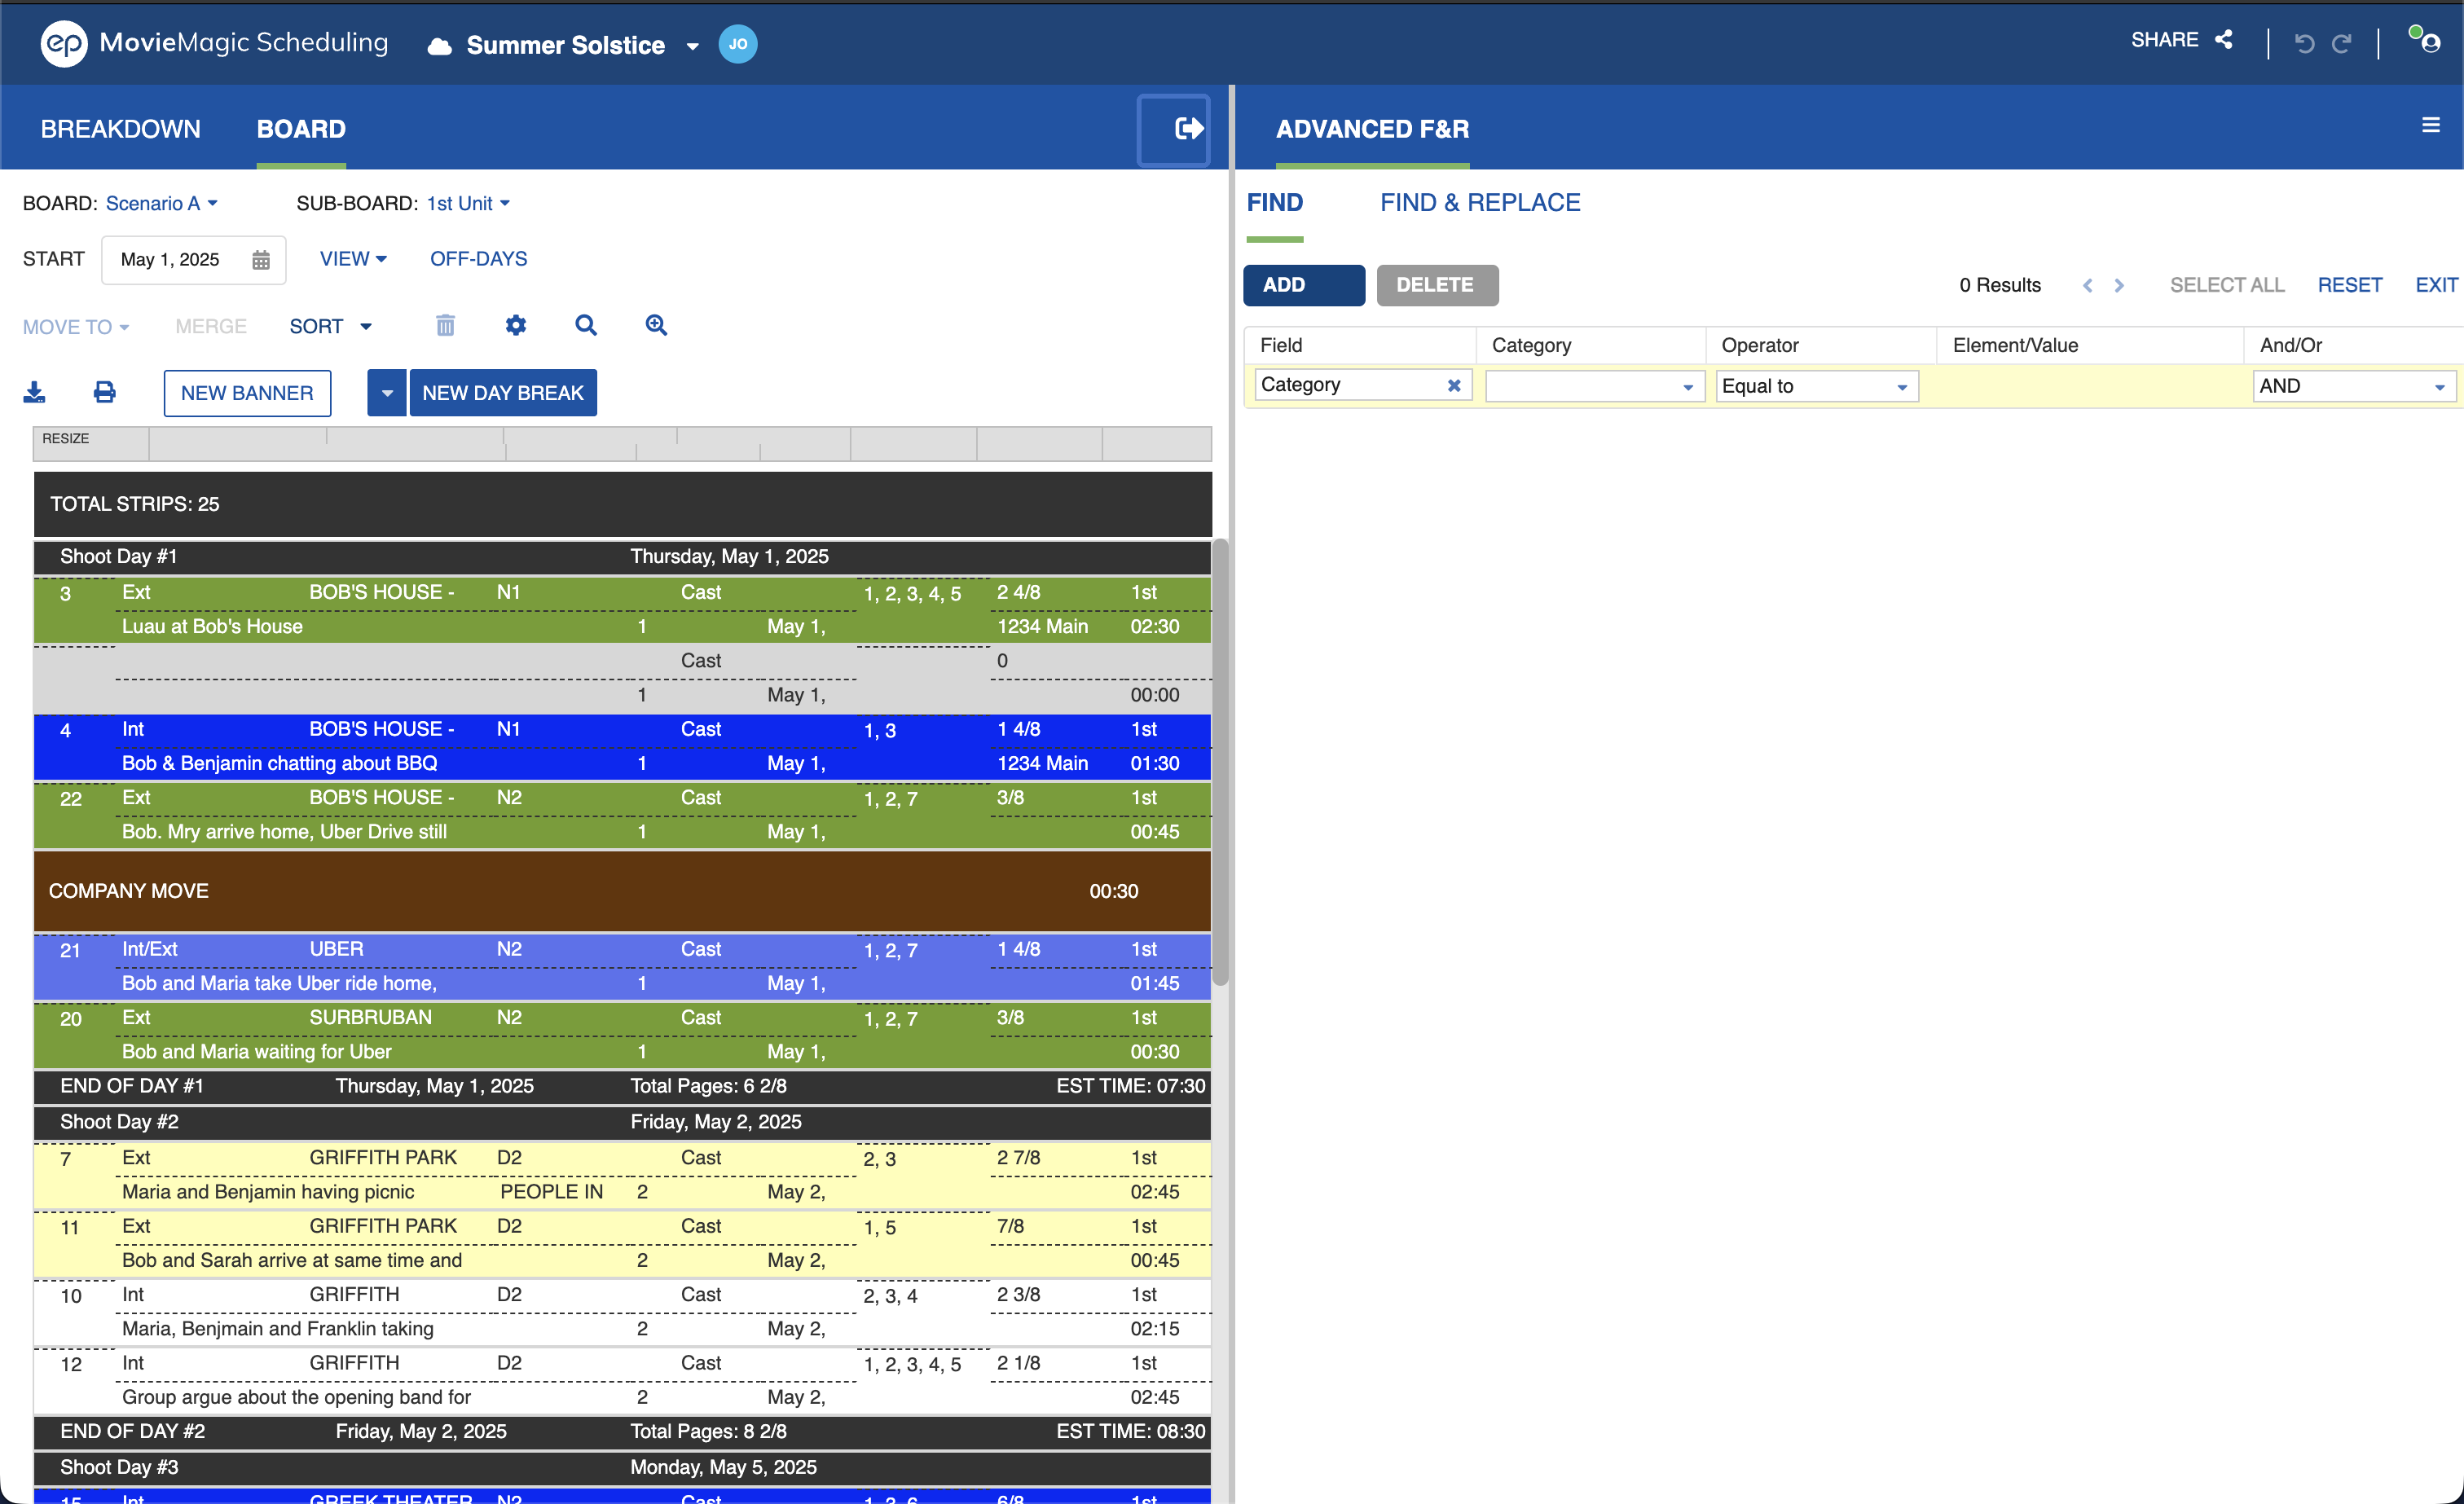Click the RESET link
This screenshot has width=2464, height=1504.
click(2349, 285)
